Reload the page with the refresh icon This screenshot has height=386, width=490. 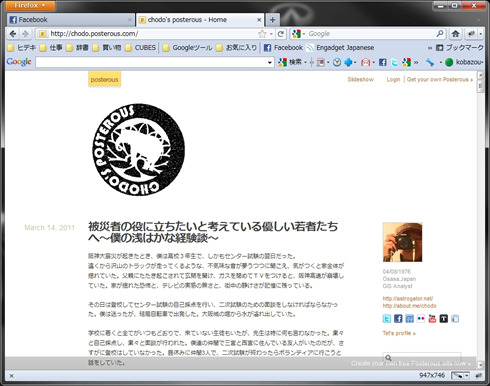[x=281, y=34]
